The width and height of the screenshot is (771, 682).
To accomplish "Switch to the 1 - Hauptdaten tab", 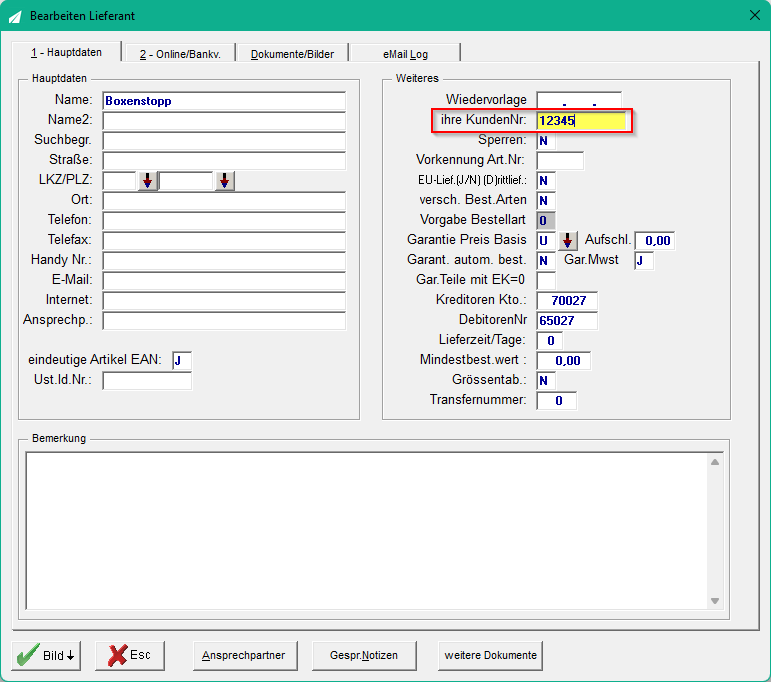I will tap(66, 52).
